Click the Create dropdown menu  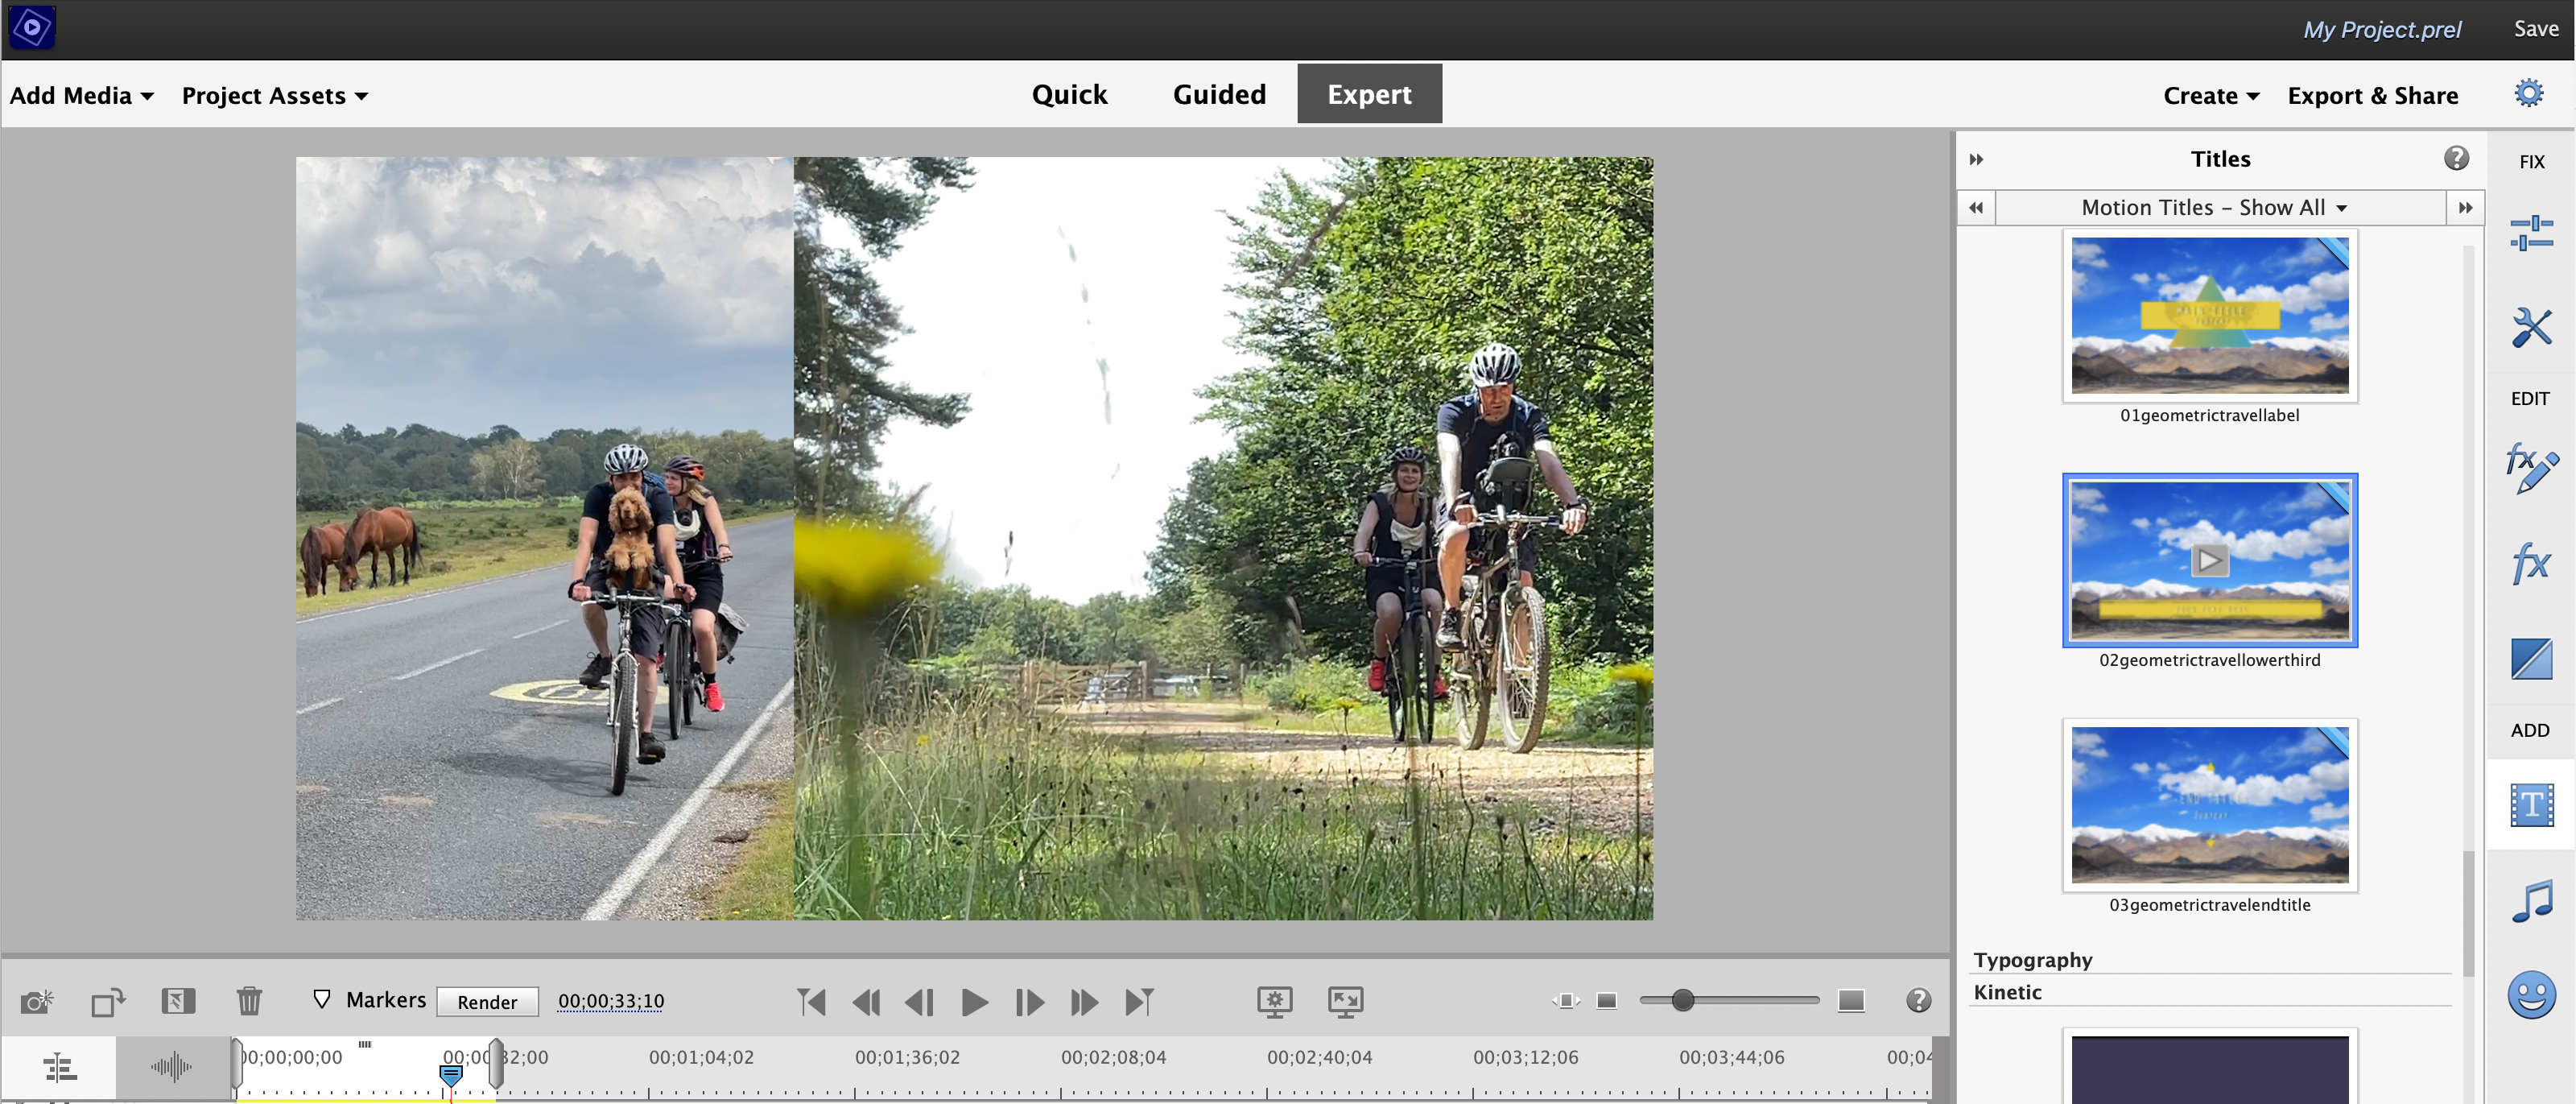pyautogui.click(x=2207, y=95)
